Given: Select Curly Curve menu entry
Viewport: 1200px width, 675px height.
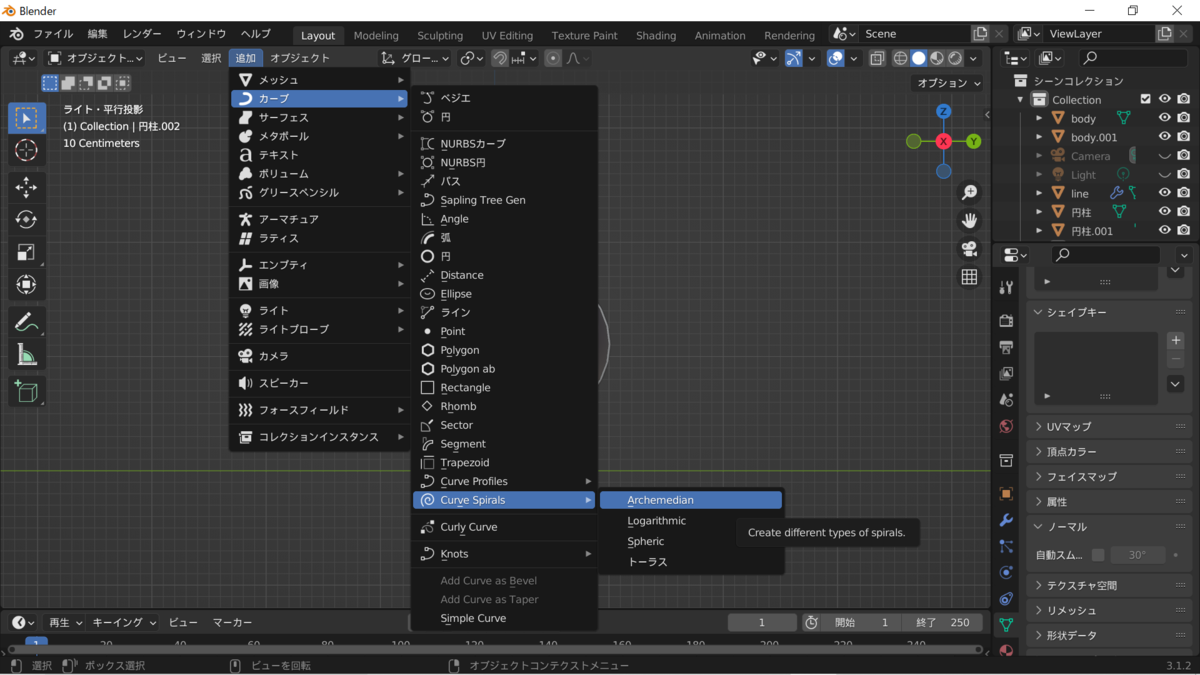Looking at the screenshot, I should [505, 527].
